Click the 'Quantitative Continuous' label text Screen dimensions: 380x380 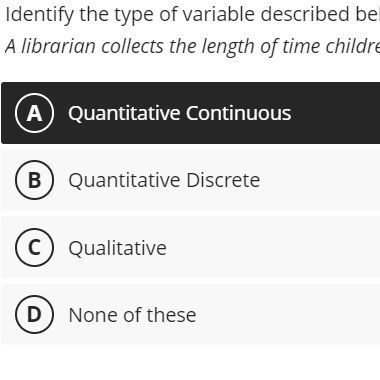pos(180,113)
